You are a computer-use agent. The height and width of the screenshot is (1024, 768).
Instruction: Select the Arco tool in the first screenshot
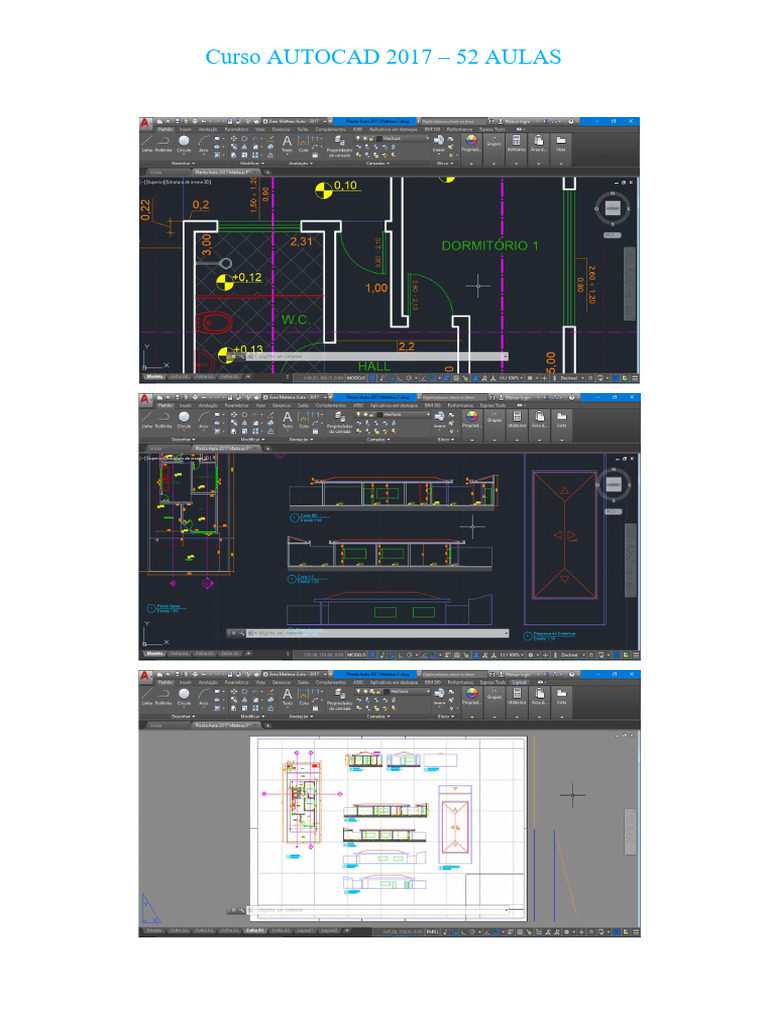tap(203, 144)
